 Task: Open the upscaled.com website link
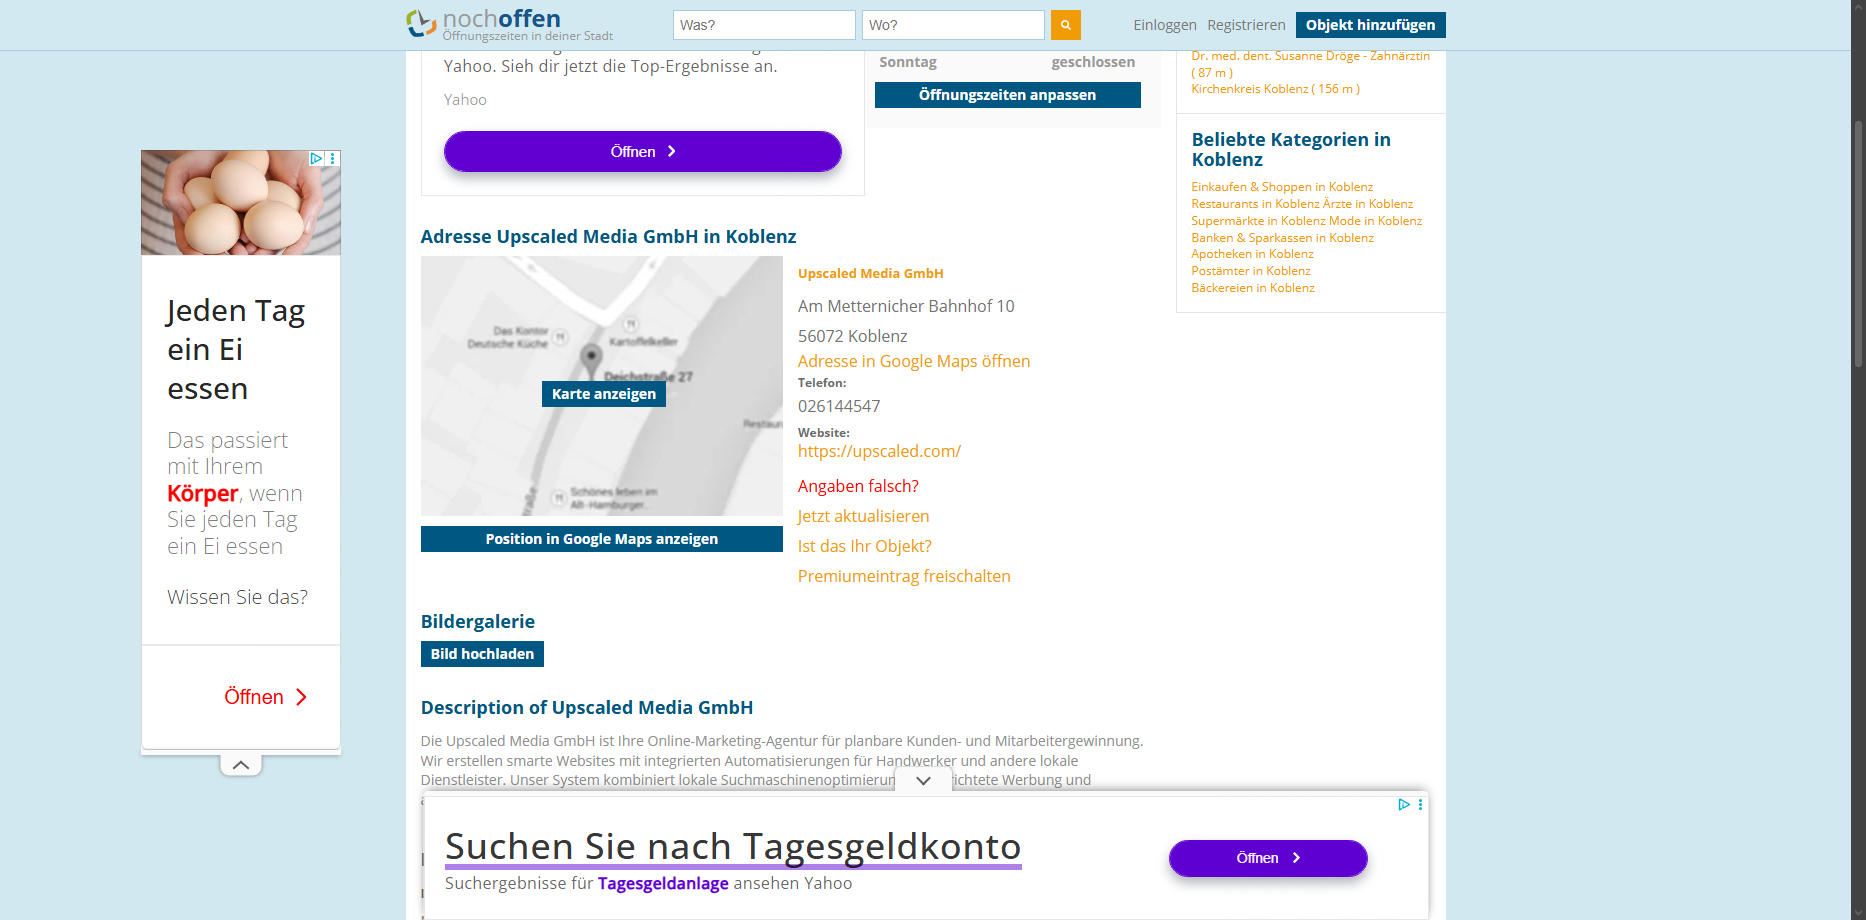point(879,451)
